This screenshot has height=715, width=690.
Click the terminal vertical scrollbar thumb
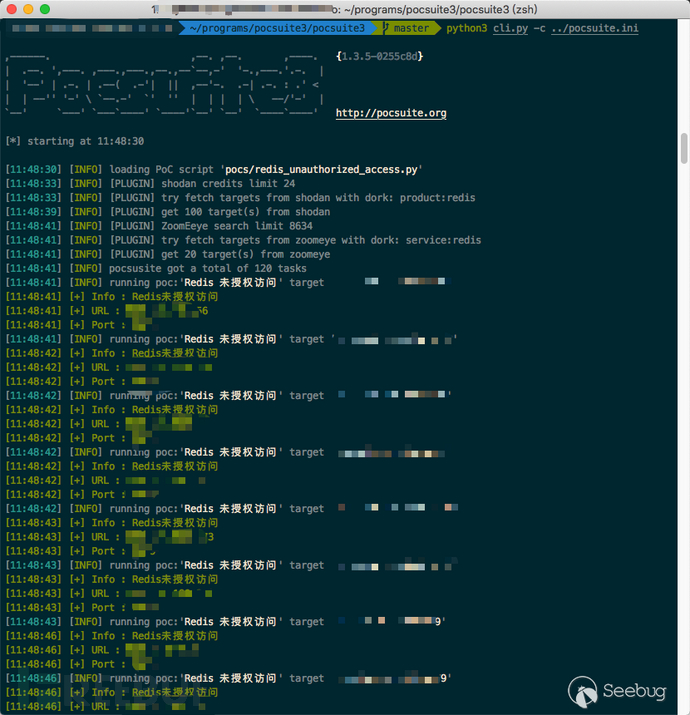coord(684,148)
